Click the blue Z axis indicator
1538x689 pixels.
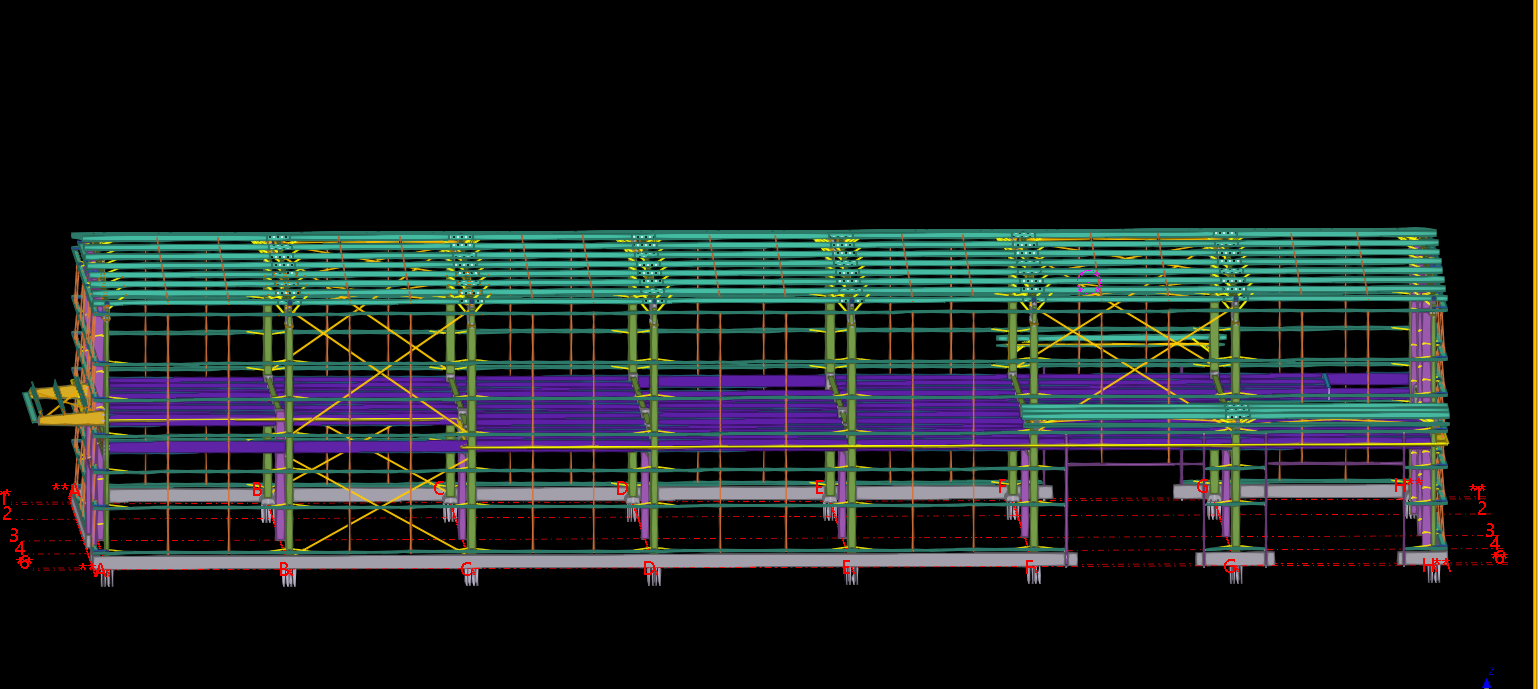[1487, 680]
